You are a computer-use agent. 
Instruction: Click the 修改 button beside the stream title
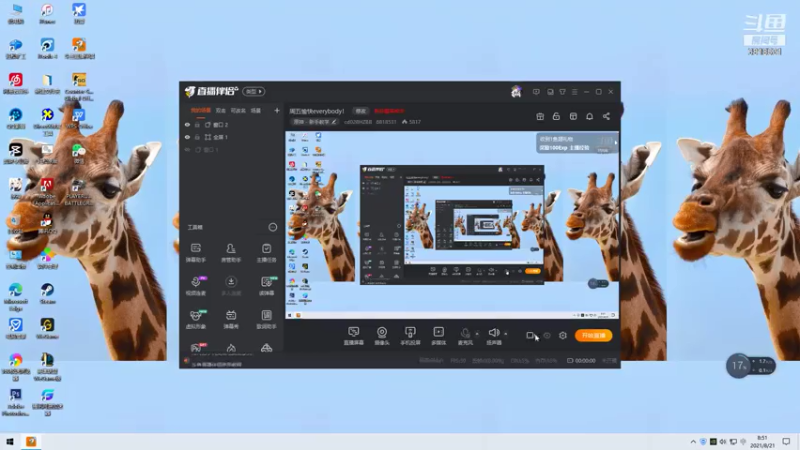point(360,111)
